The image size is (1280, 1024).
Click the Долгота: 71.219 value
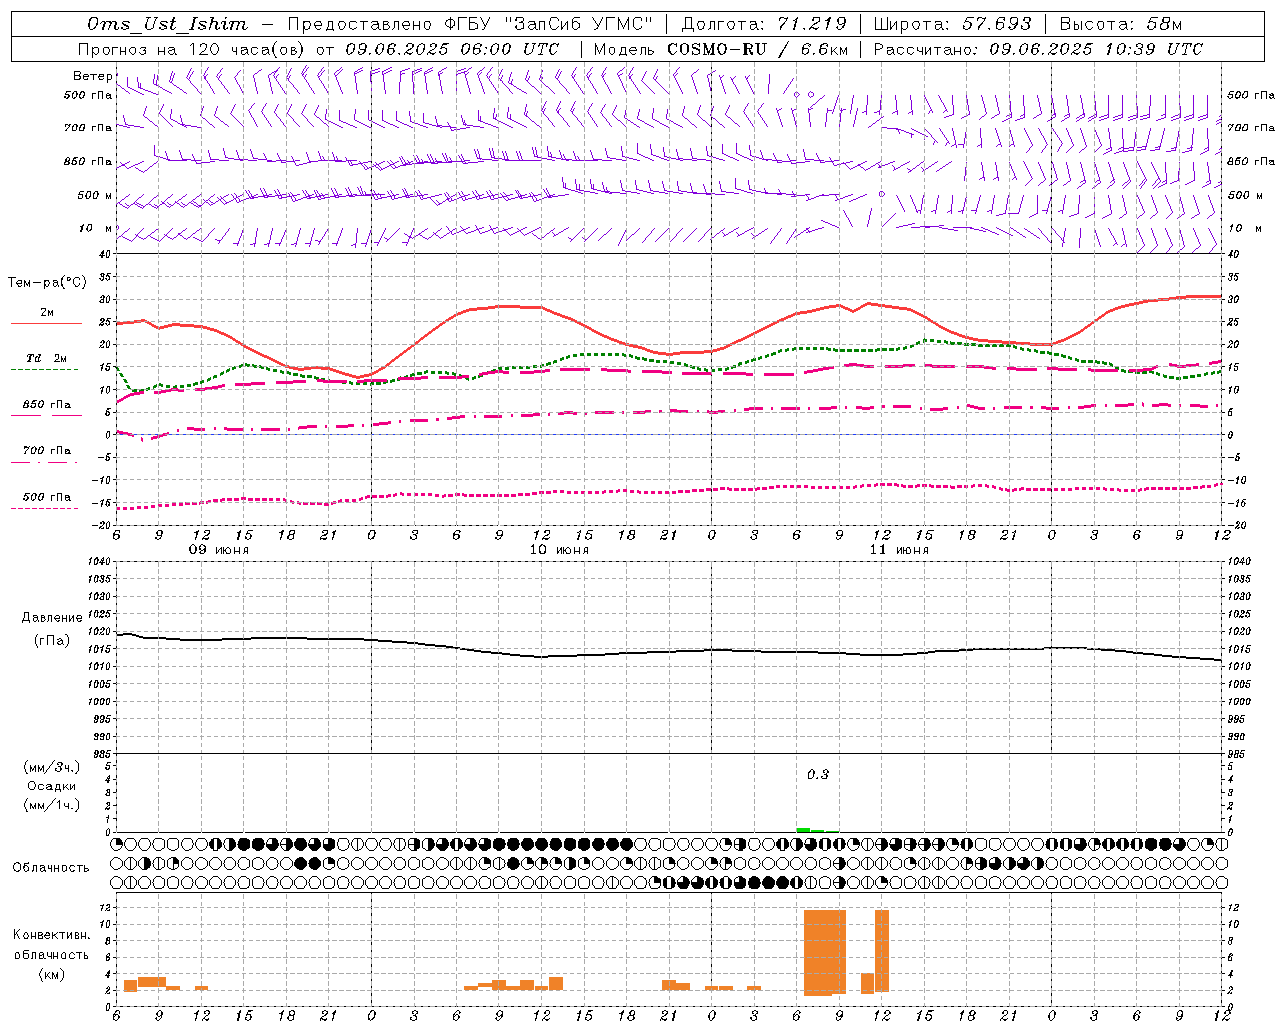coord(764,24)
